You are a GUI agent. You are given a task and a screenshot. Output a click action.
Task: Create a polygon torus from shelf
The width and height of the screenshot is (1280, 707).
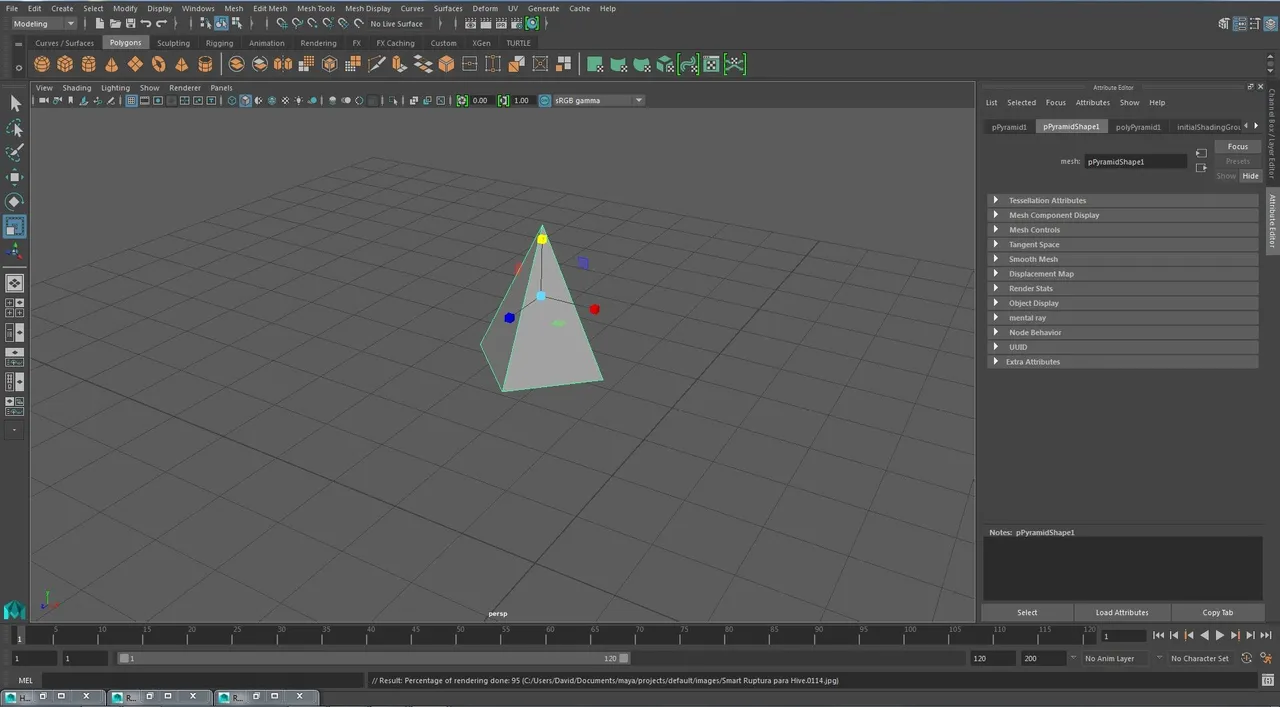pyautogui.click(x=158, y=64)
